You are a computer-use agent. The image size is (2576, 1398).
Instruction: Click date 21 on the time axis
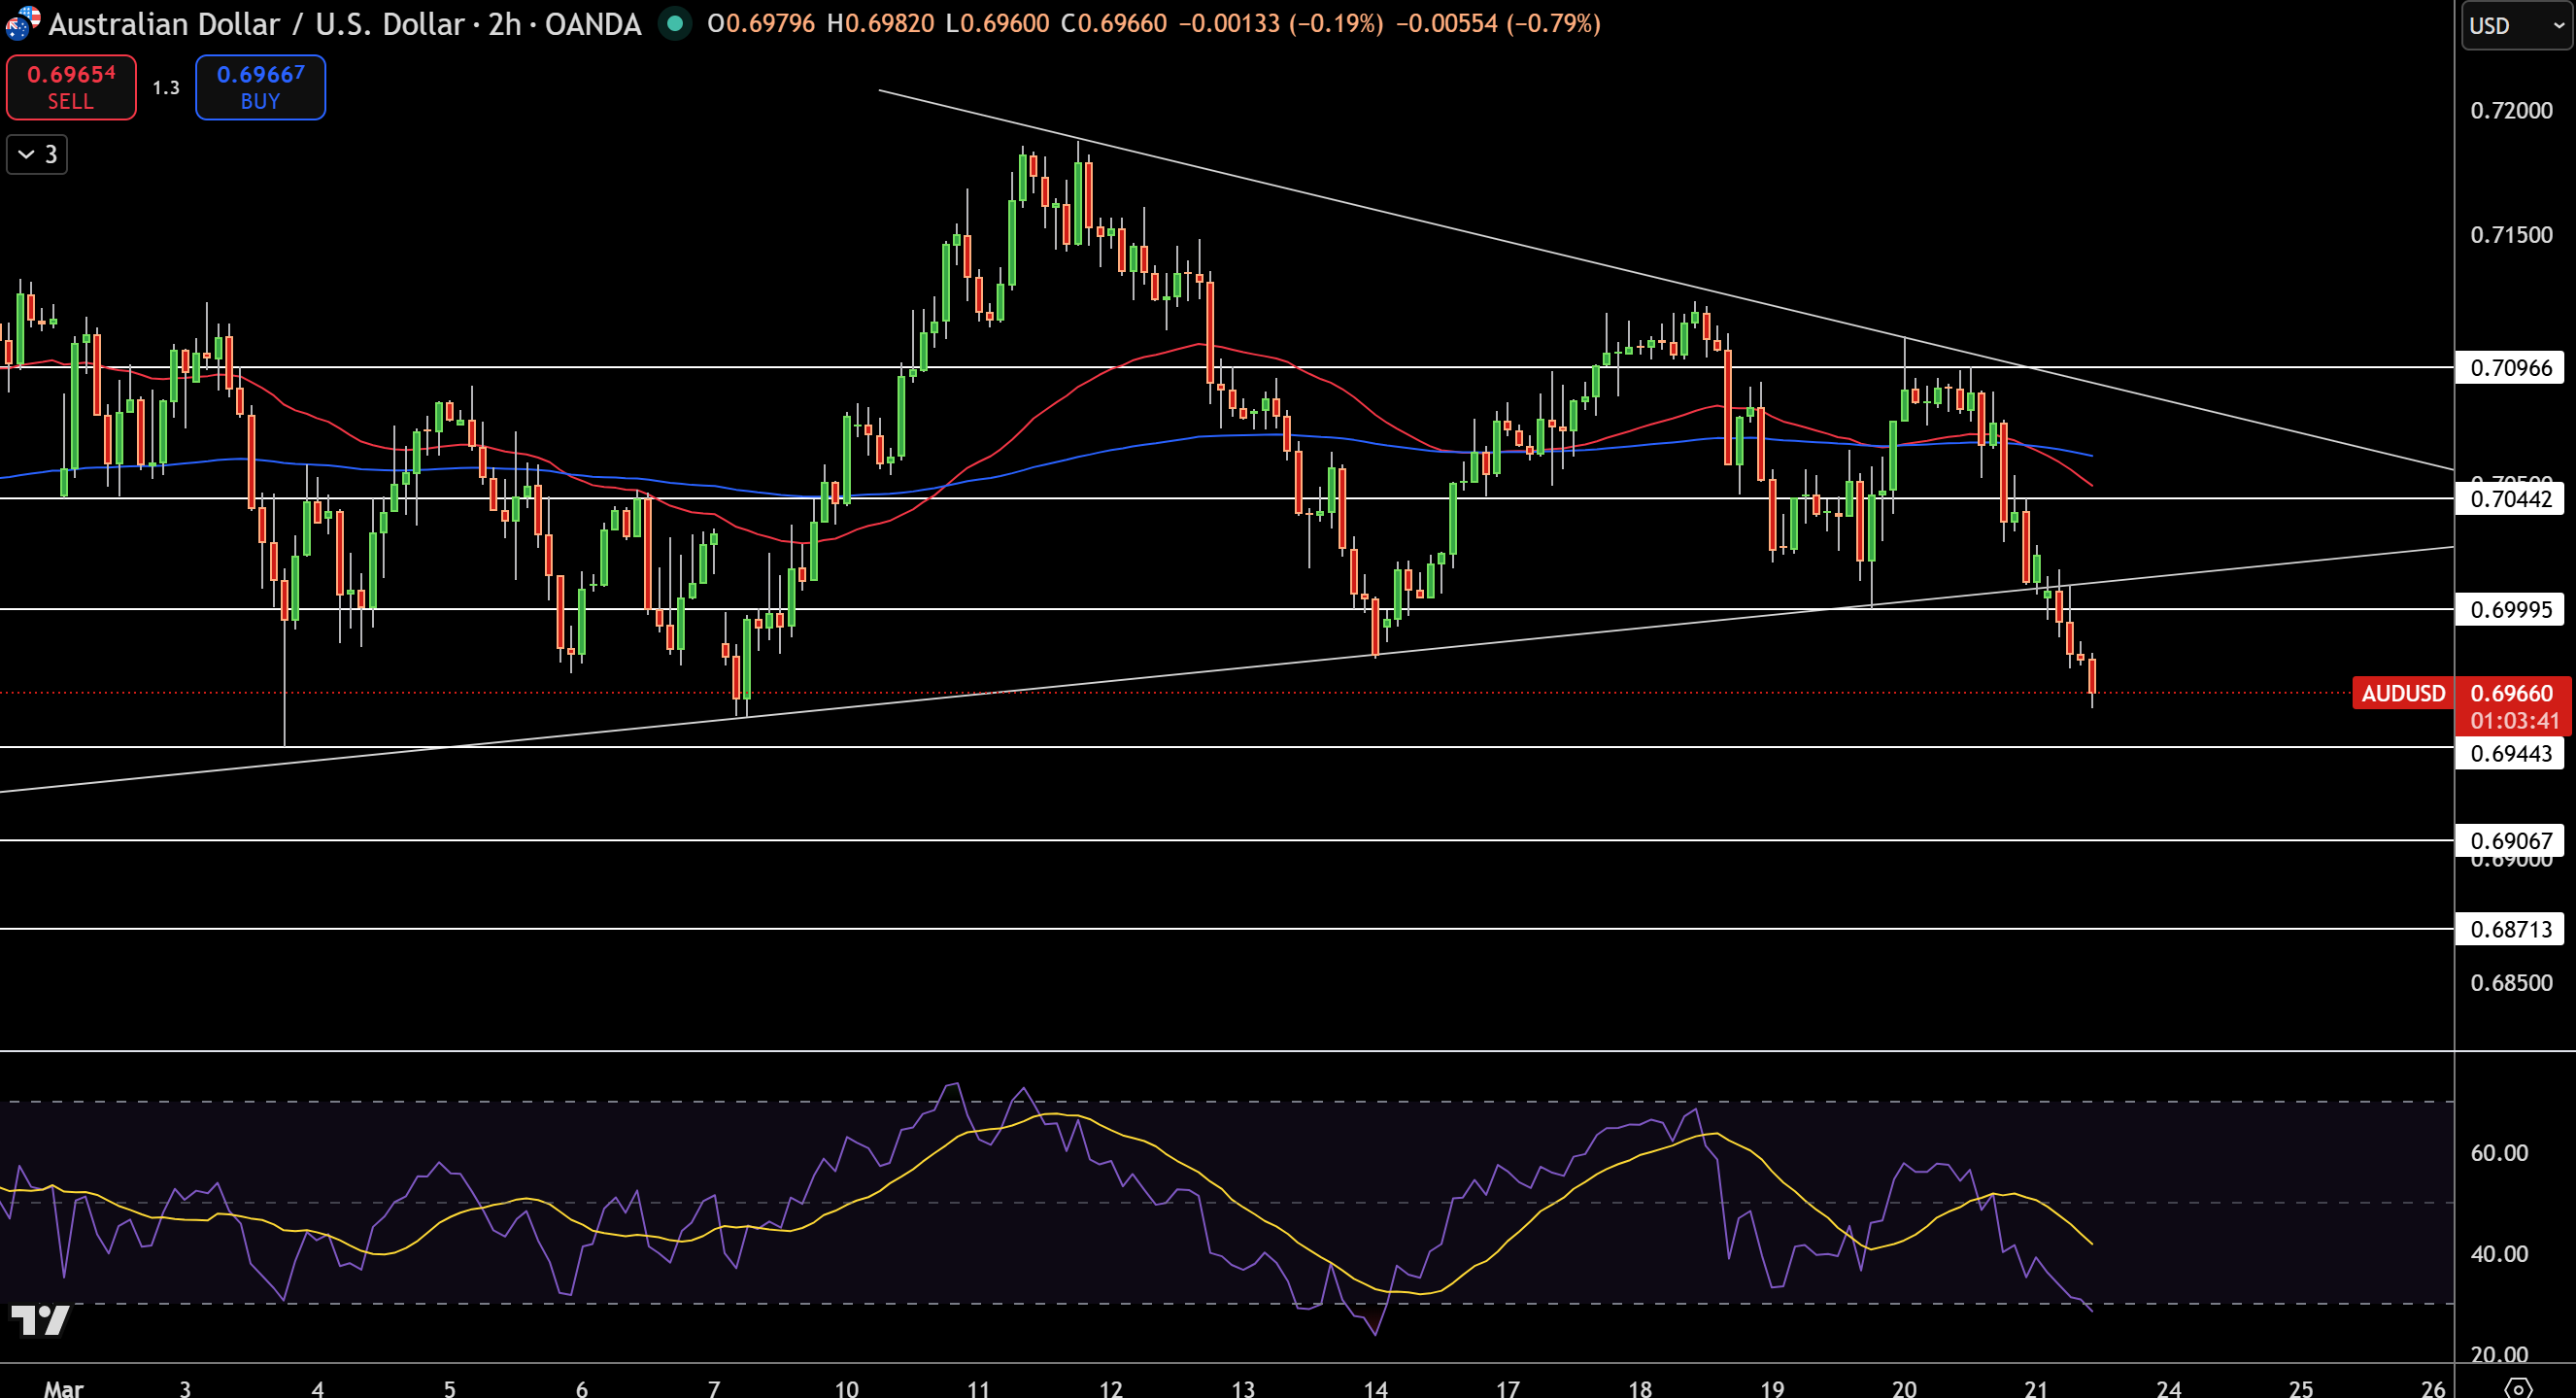click(x=2036, y=1388)
